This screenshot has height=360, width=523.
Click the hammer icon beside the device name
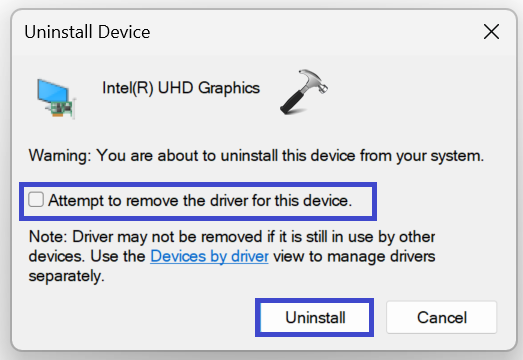tap(304, 92)
